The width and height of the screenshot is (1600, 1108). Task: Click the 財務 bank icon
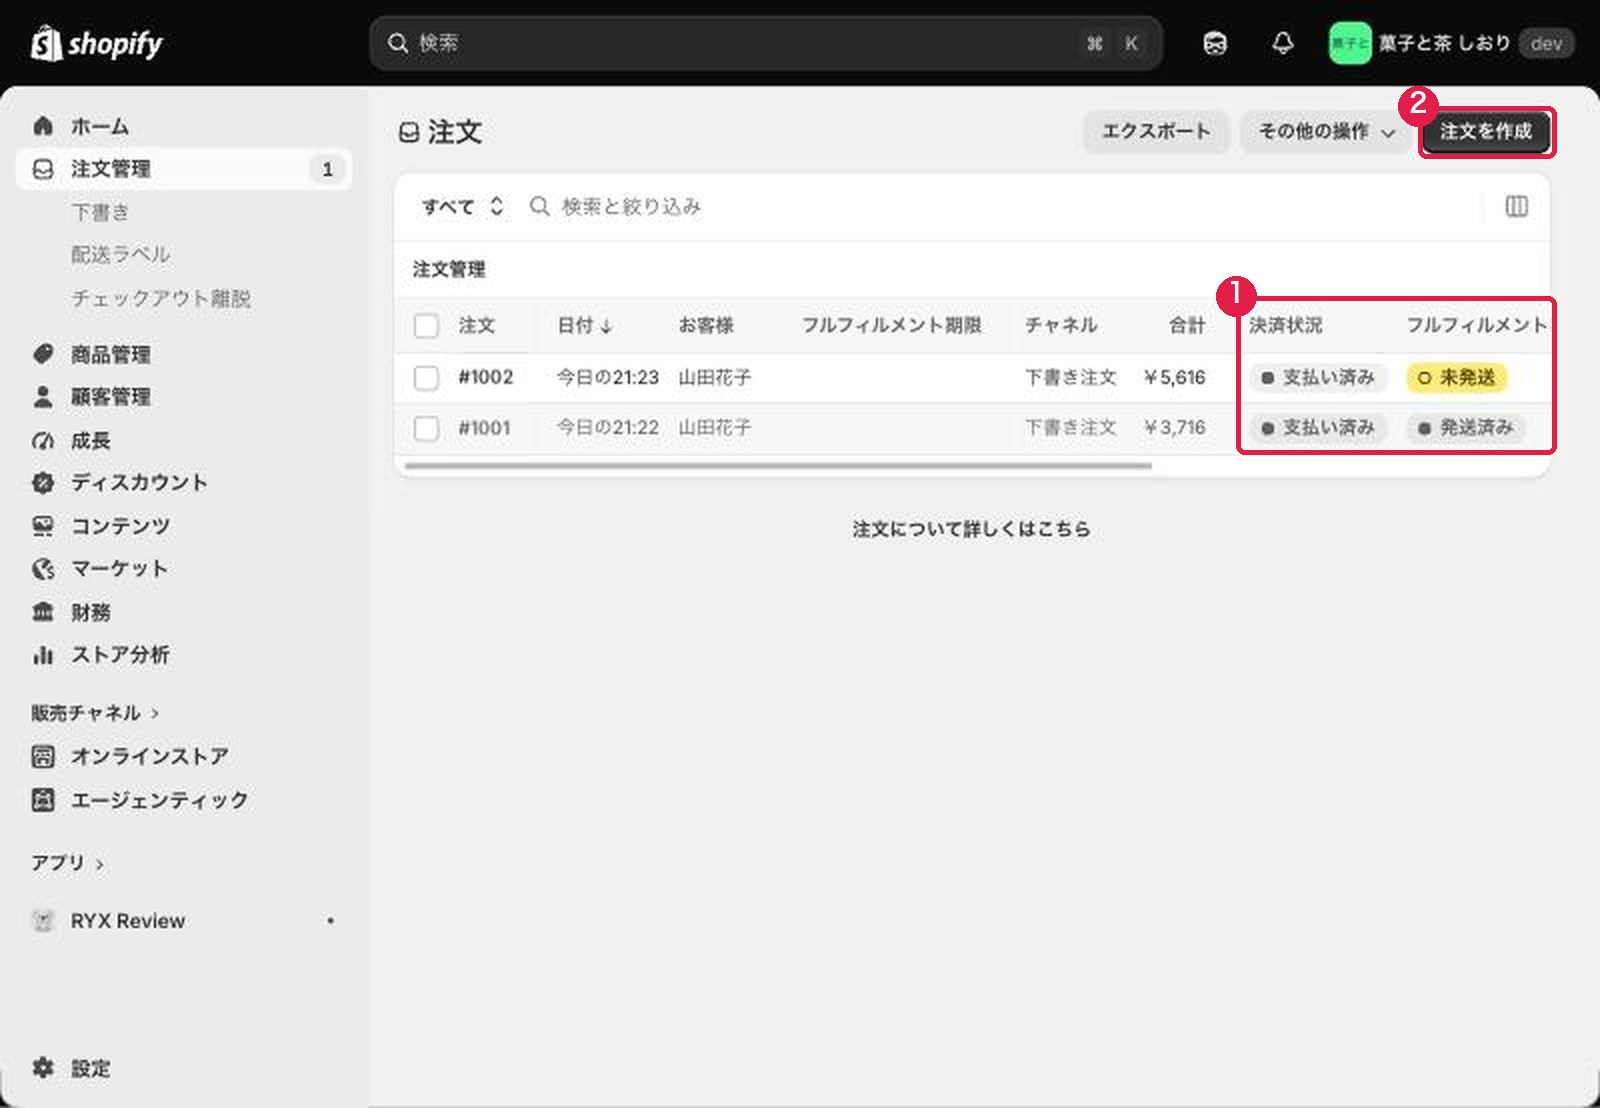point(43,612)
